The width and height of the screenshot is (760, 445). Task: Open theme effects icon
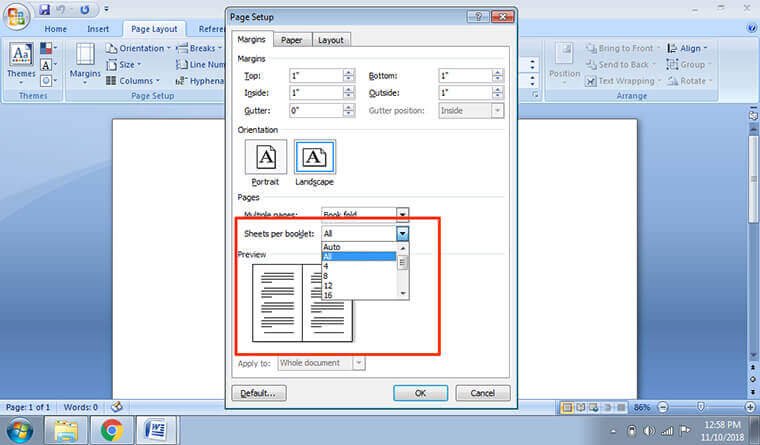48,80
